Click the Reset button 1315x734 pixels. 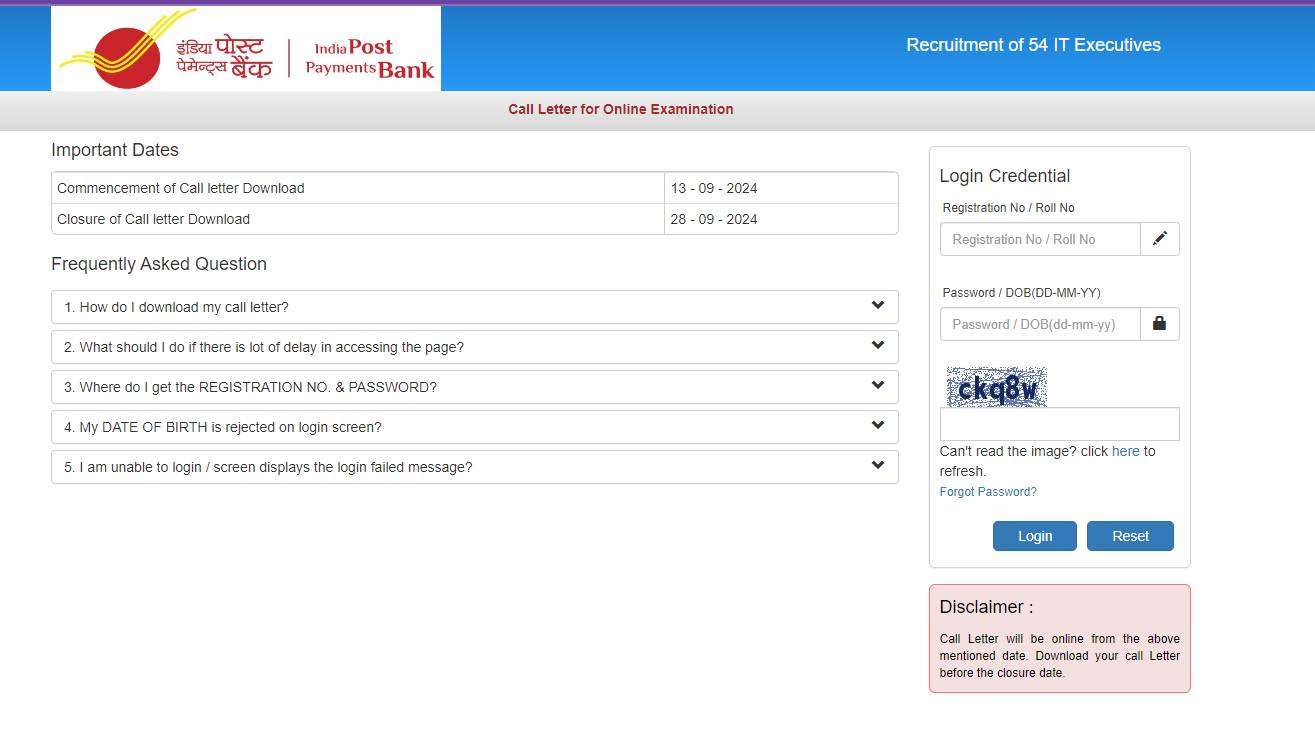(x=1130, y=536)
